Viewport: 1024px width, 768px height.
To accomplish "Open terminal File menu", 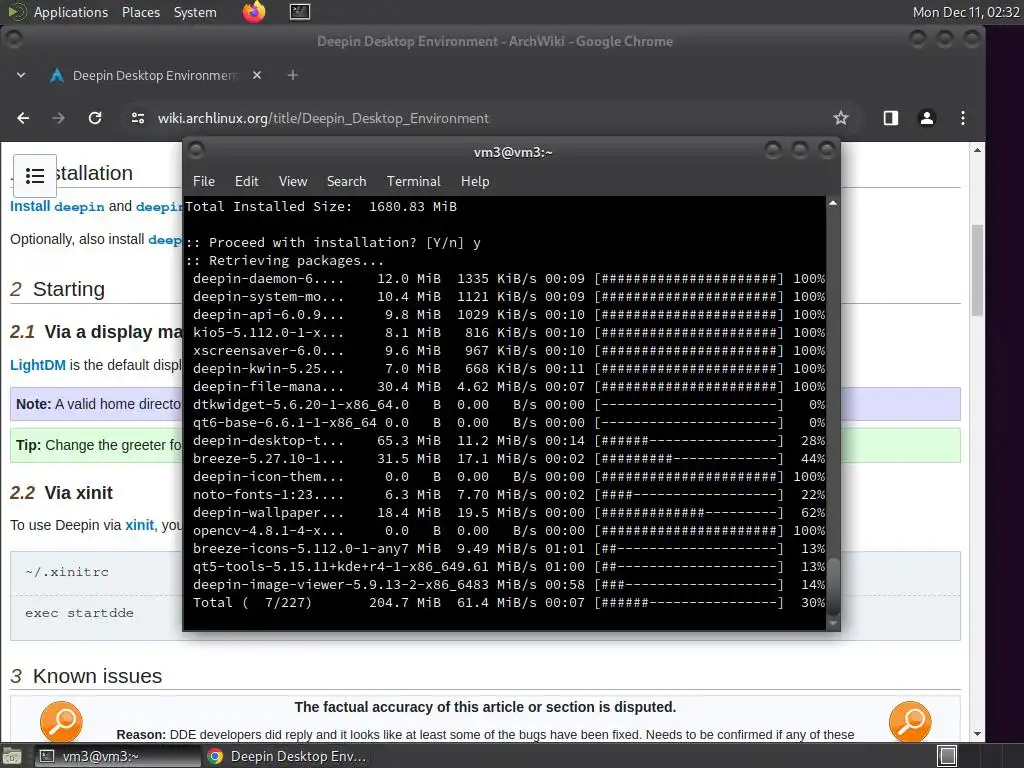I will (204, 182).
